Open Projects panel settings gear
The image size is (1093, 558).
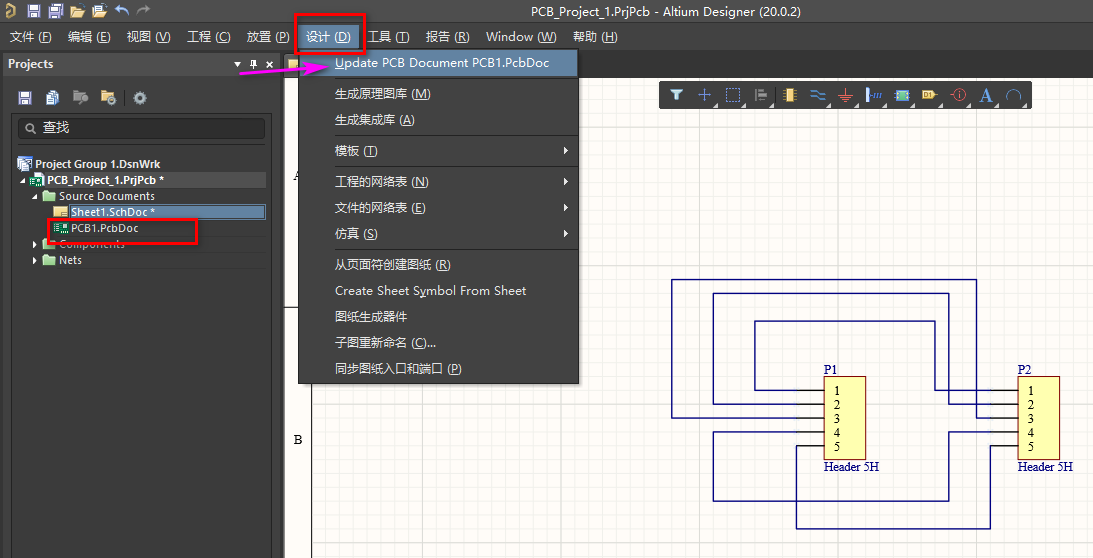[140, 98]
